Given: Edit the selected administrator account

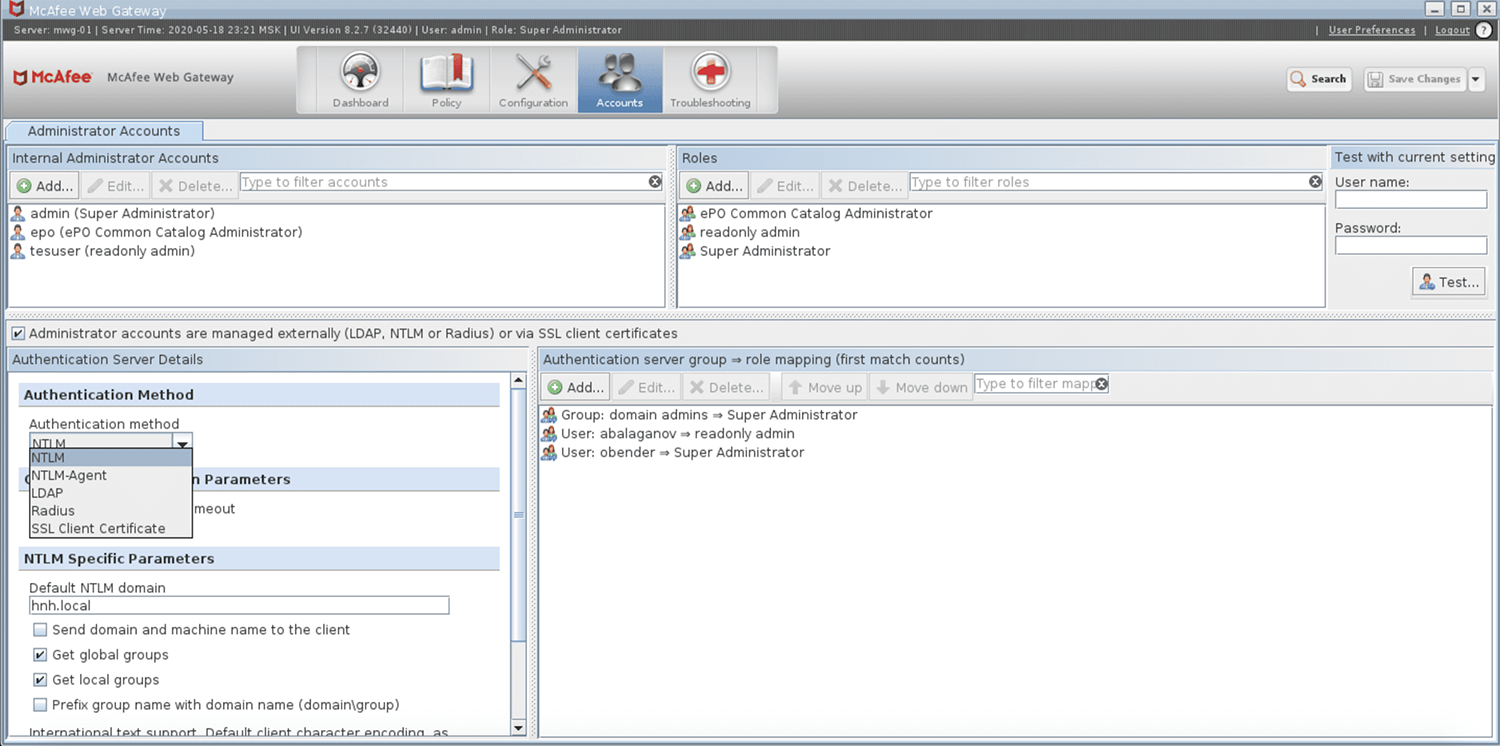Looking at the screenshot, I should pos(115,186).
